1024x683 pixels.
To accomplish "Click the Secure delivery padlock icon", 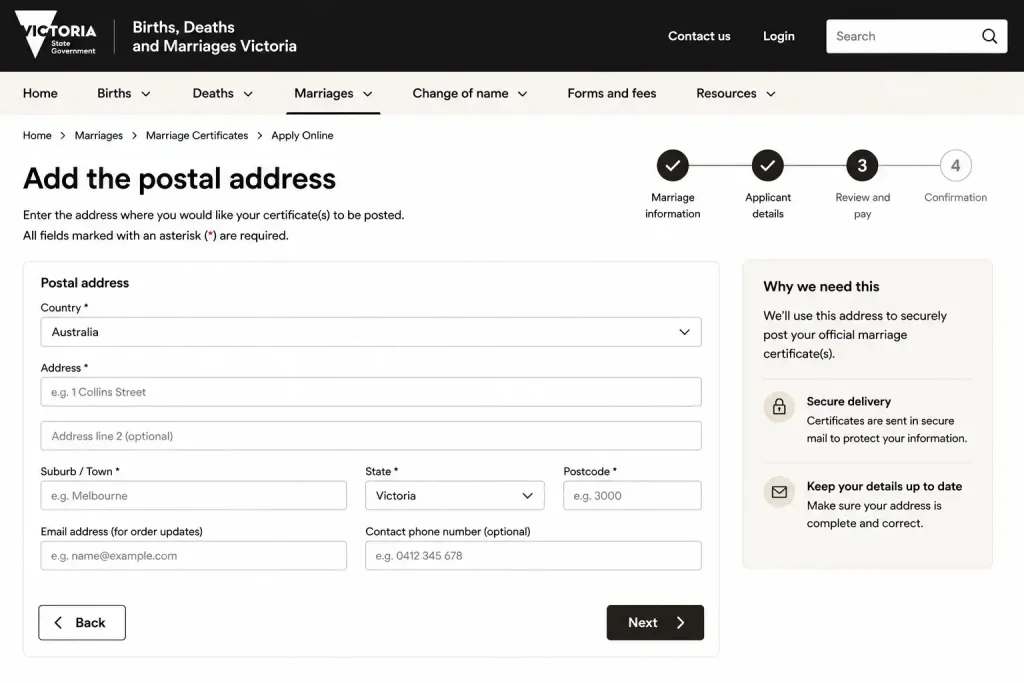I will [x=779, y=407].
